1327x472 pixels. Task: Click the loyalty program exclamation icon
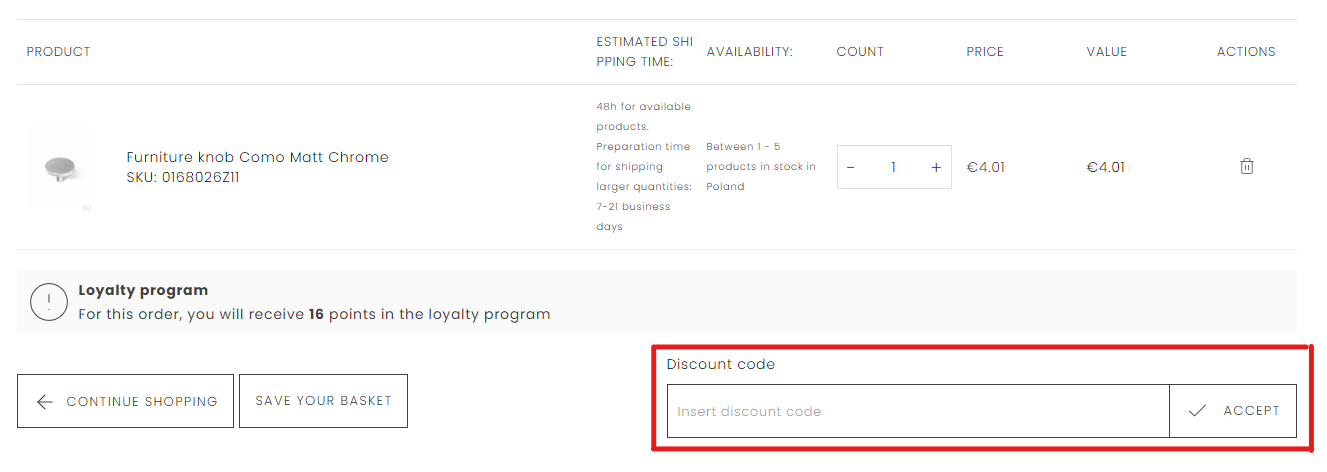point(48,302)
